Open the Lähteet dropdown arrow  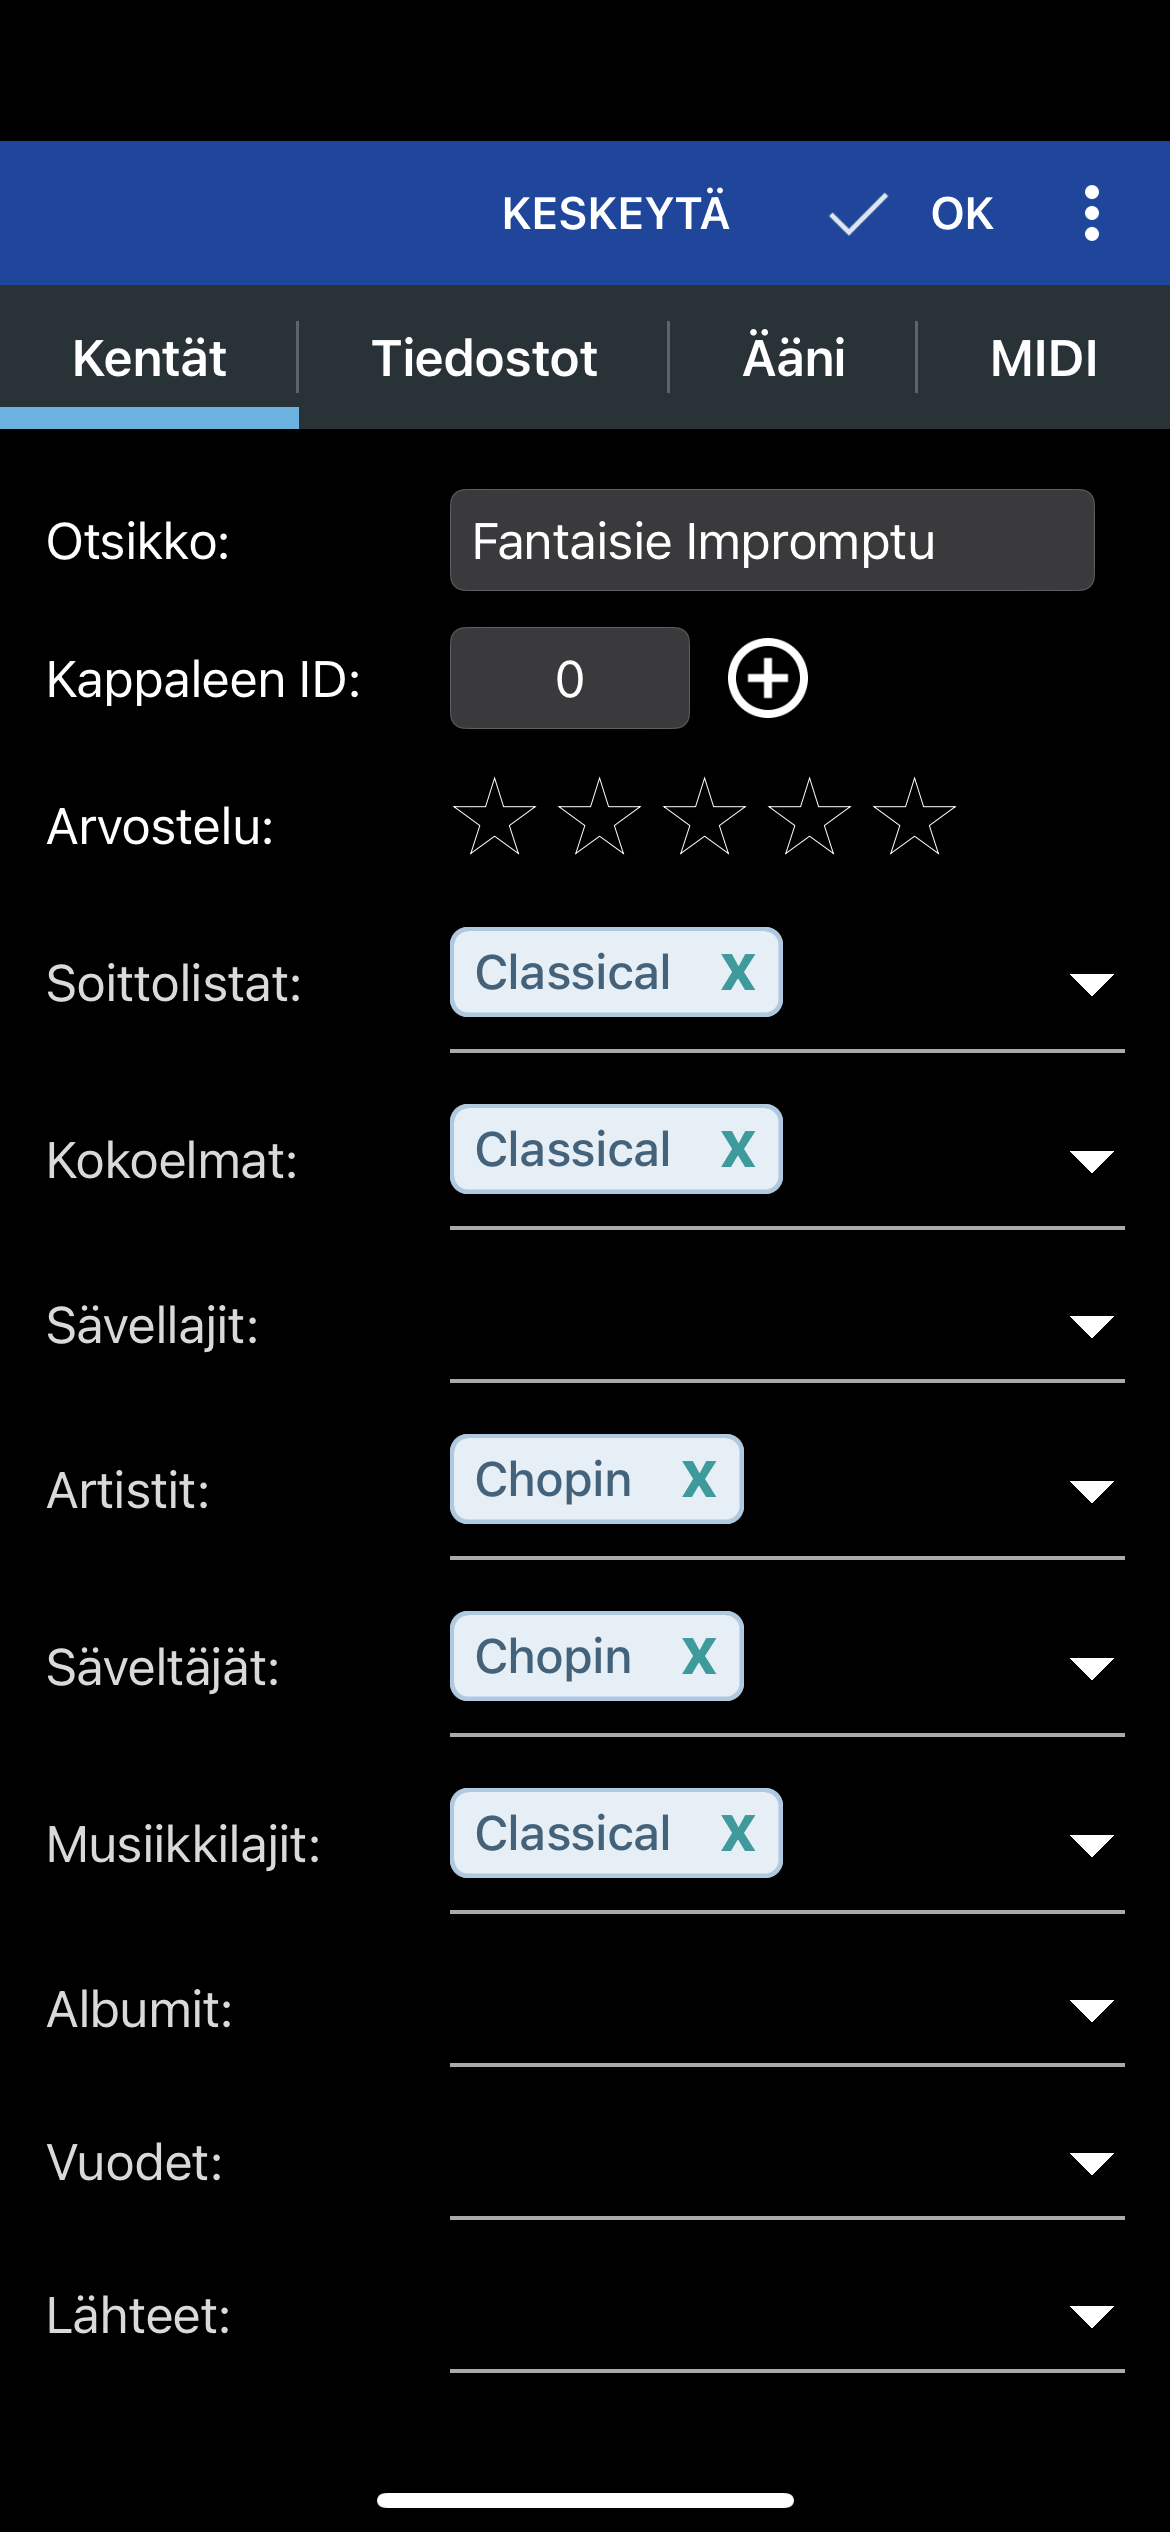tap(1091, 2315)
